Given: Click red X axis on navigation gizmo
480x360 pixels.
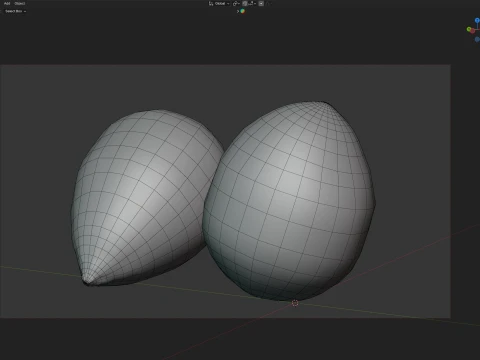Looking at the screenshot, I should 472,31.
